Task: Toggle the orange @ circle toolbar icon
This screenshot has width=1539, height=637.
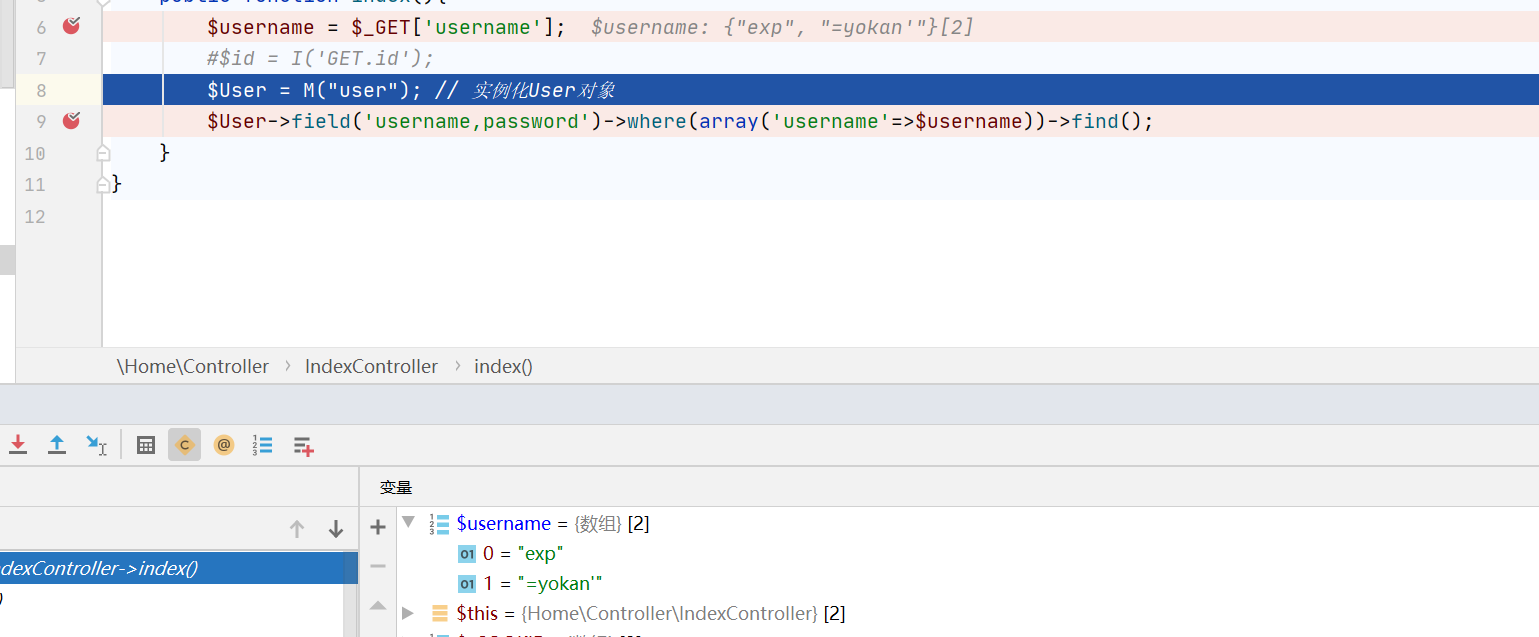Action: [224, 445]
